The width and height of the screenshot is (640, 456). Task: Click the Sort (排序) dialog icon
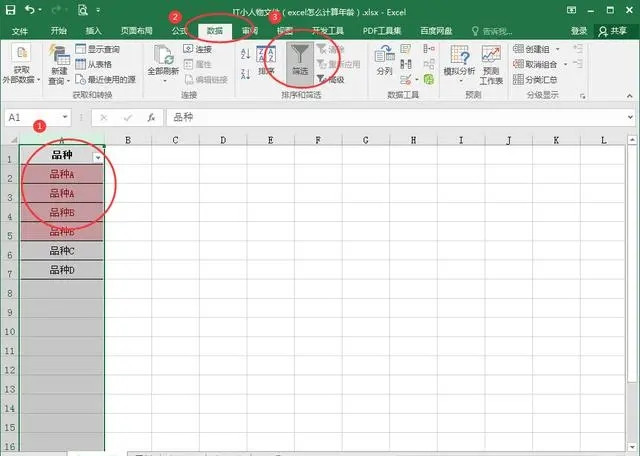(266, 61)
